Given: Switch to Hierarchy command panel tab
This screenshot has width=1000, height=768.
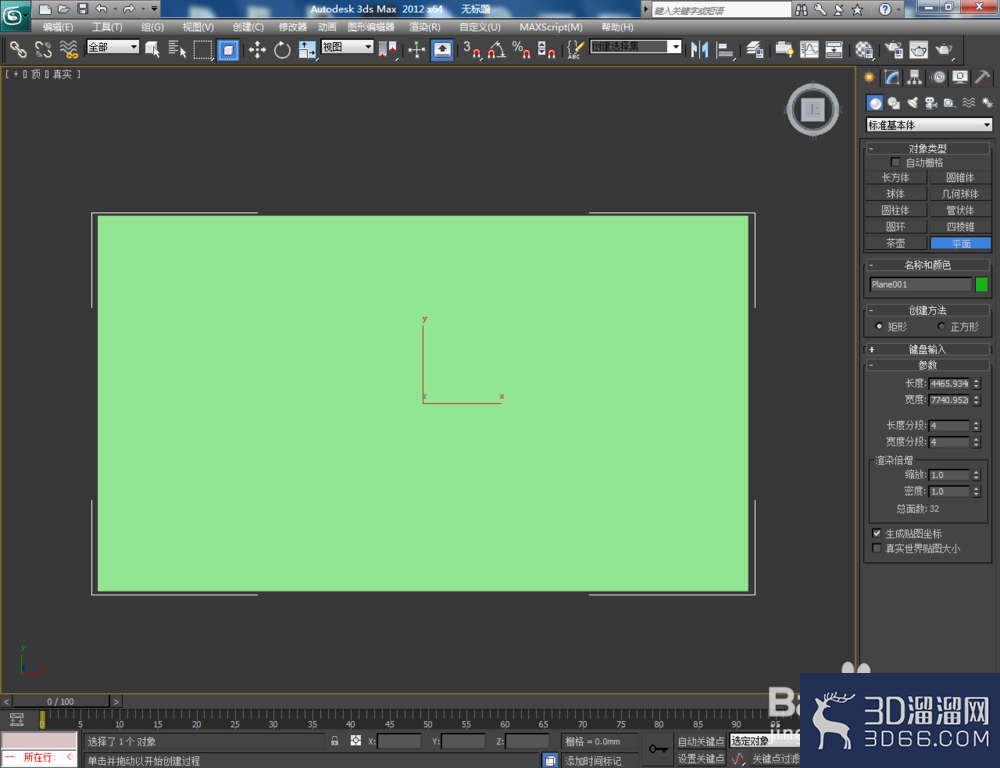Looking at the screenshot, I should (x=915, y=78).
